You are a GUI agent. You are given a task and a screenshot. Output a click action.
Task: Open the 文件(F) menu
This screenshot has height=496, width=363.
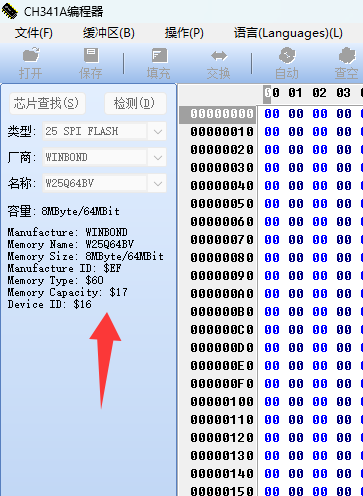34,33
